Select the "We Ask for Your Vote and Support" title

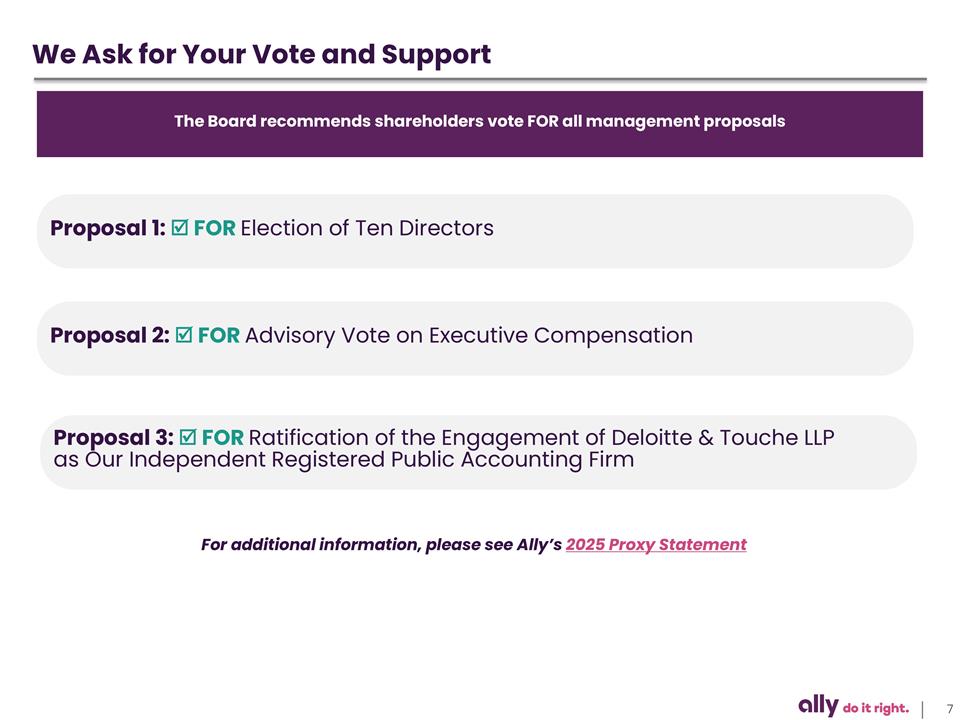(x=261, y=54)
